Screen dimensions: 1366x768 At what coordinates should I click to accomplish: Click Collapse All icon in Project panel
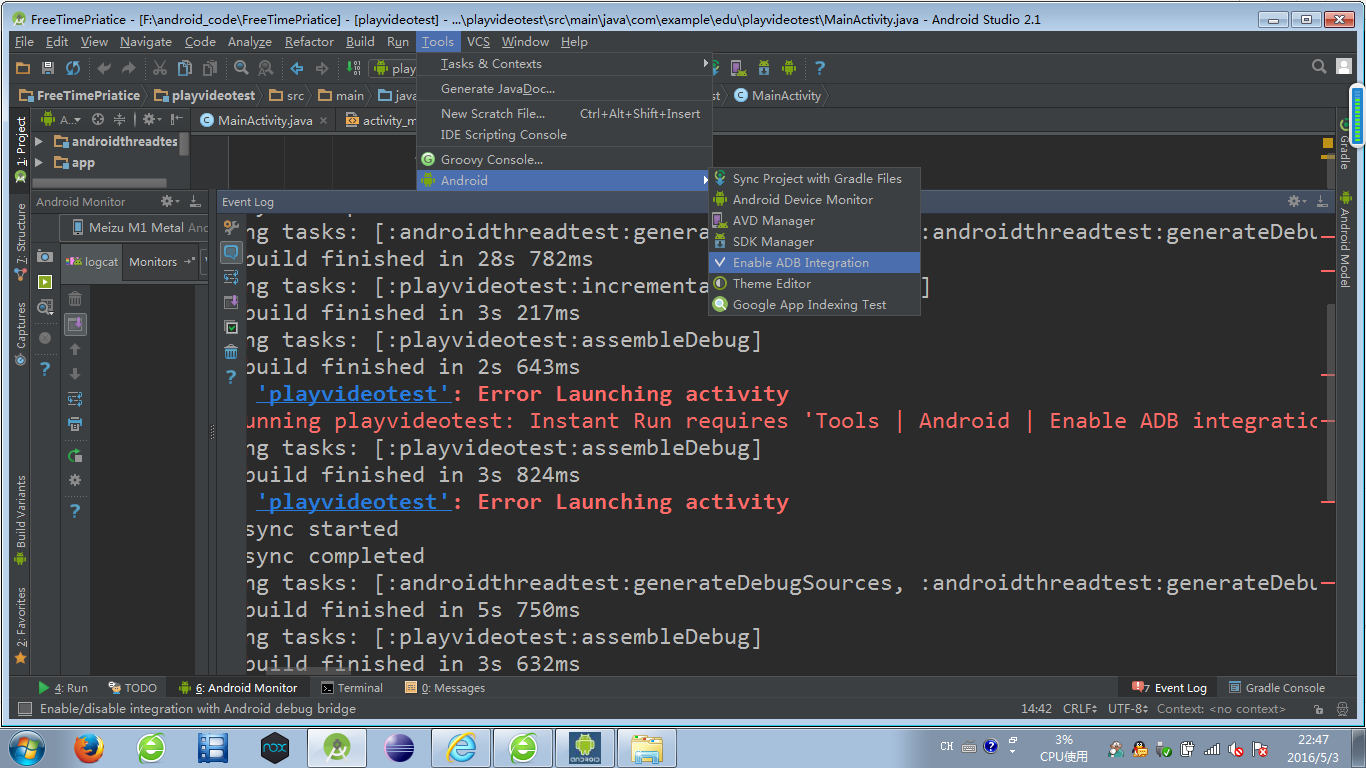pyautogui.click(x=121, y=119)
